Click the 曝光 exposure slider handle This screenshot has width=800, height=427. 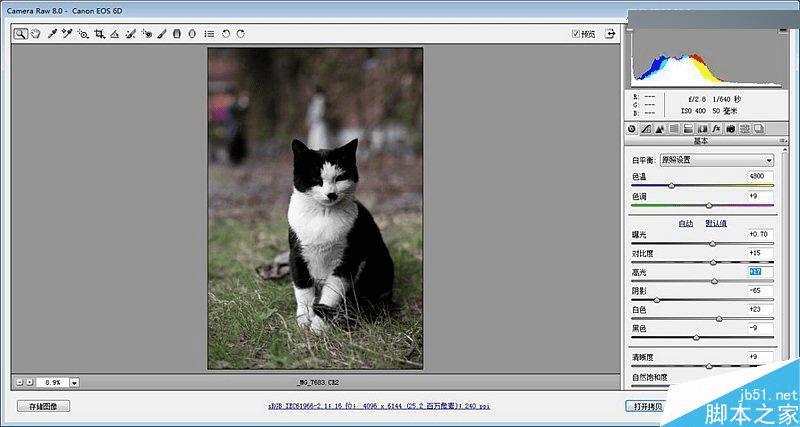point(712,244)
